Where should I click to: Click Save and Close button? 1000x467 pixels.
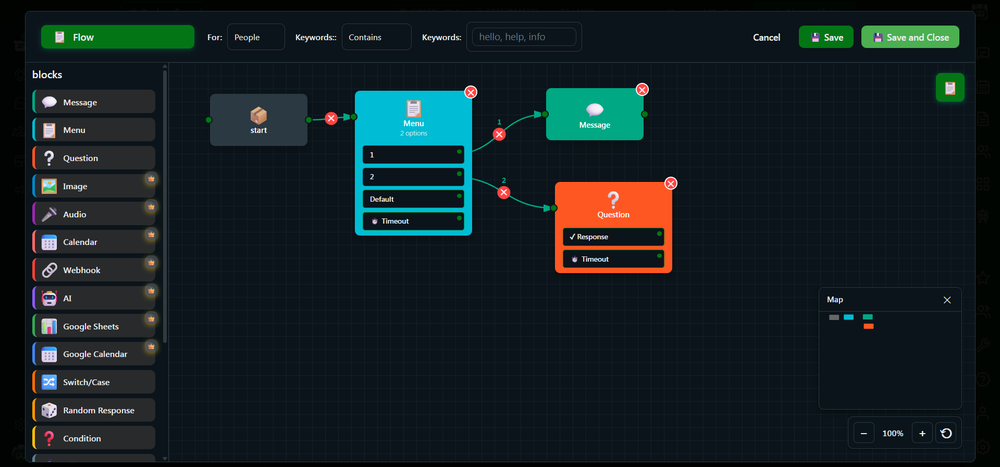pos(910,37)
